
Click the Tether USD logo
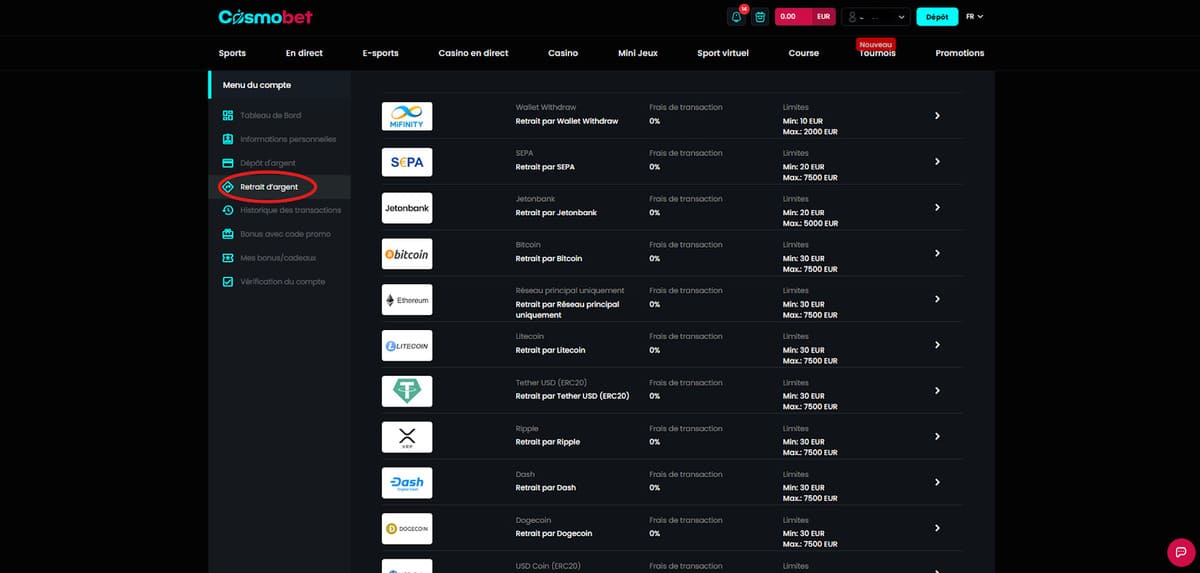click(407, 391)
